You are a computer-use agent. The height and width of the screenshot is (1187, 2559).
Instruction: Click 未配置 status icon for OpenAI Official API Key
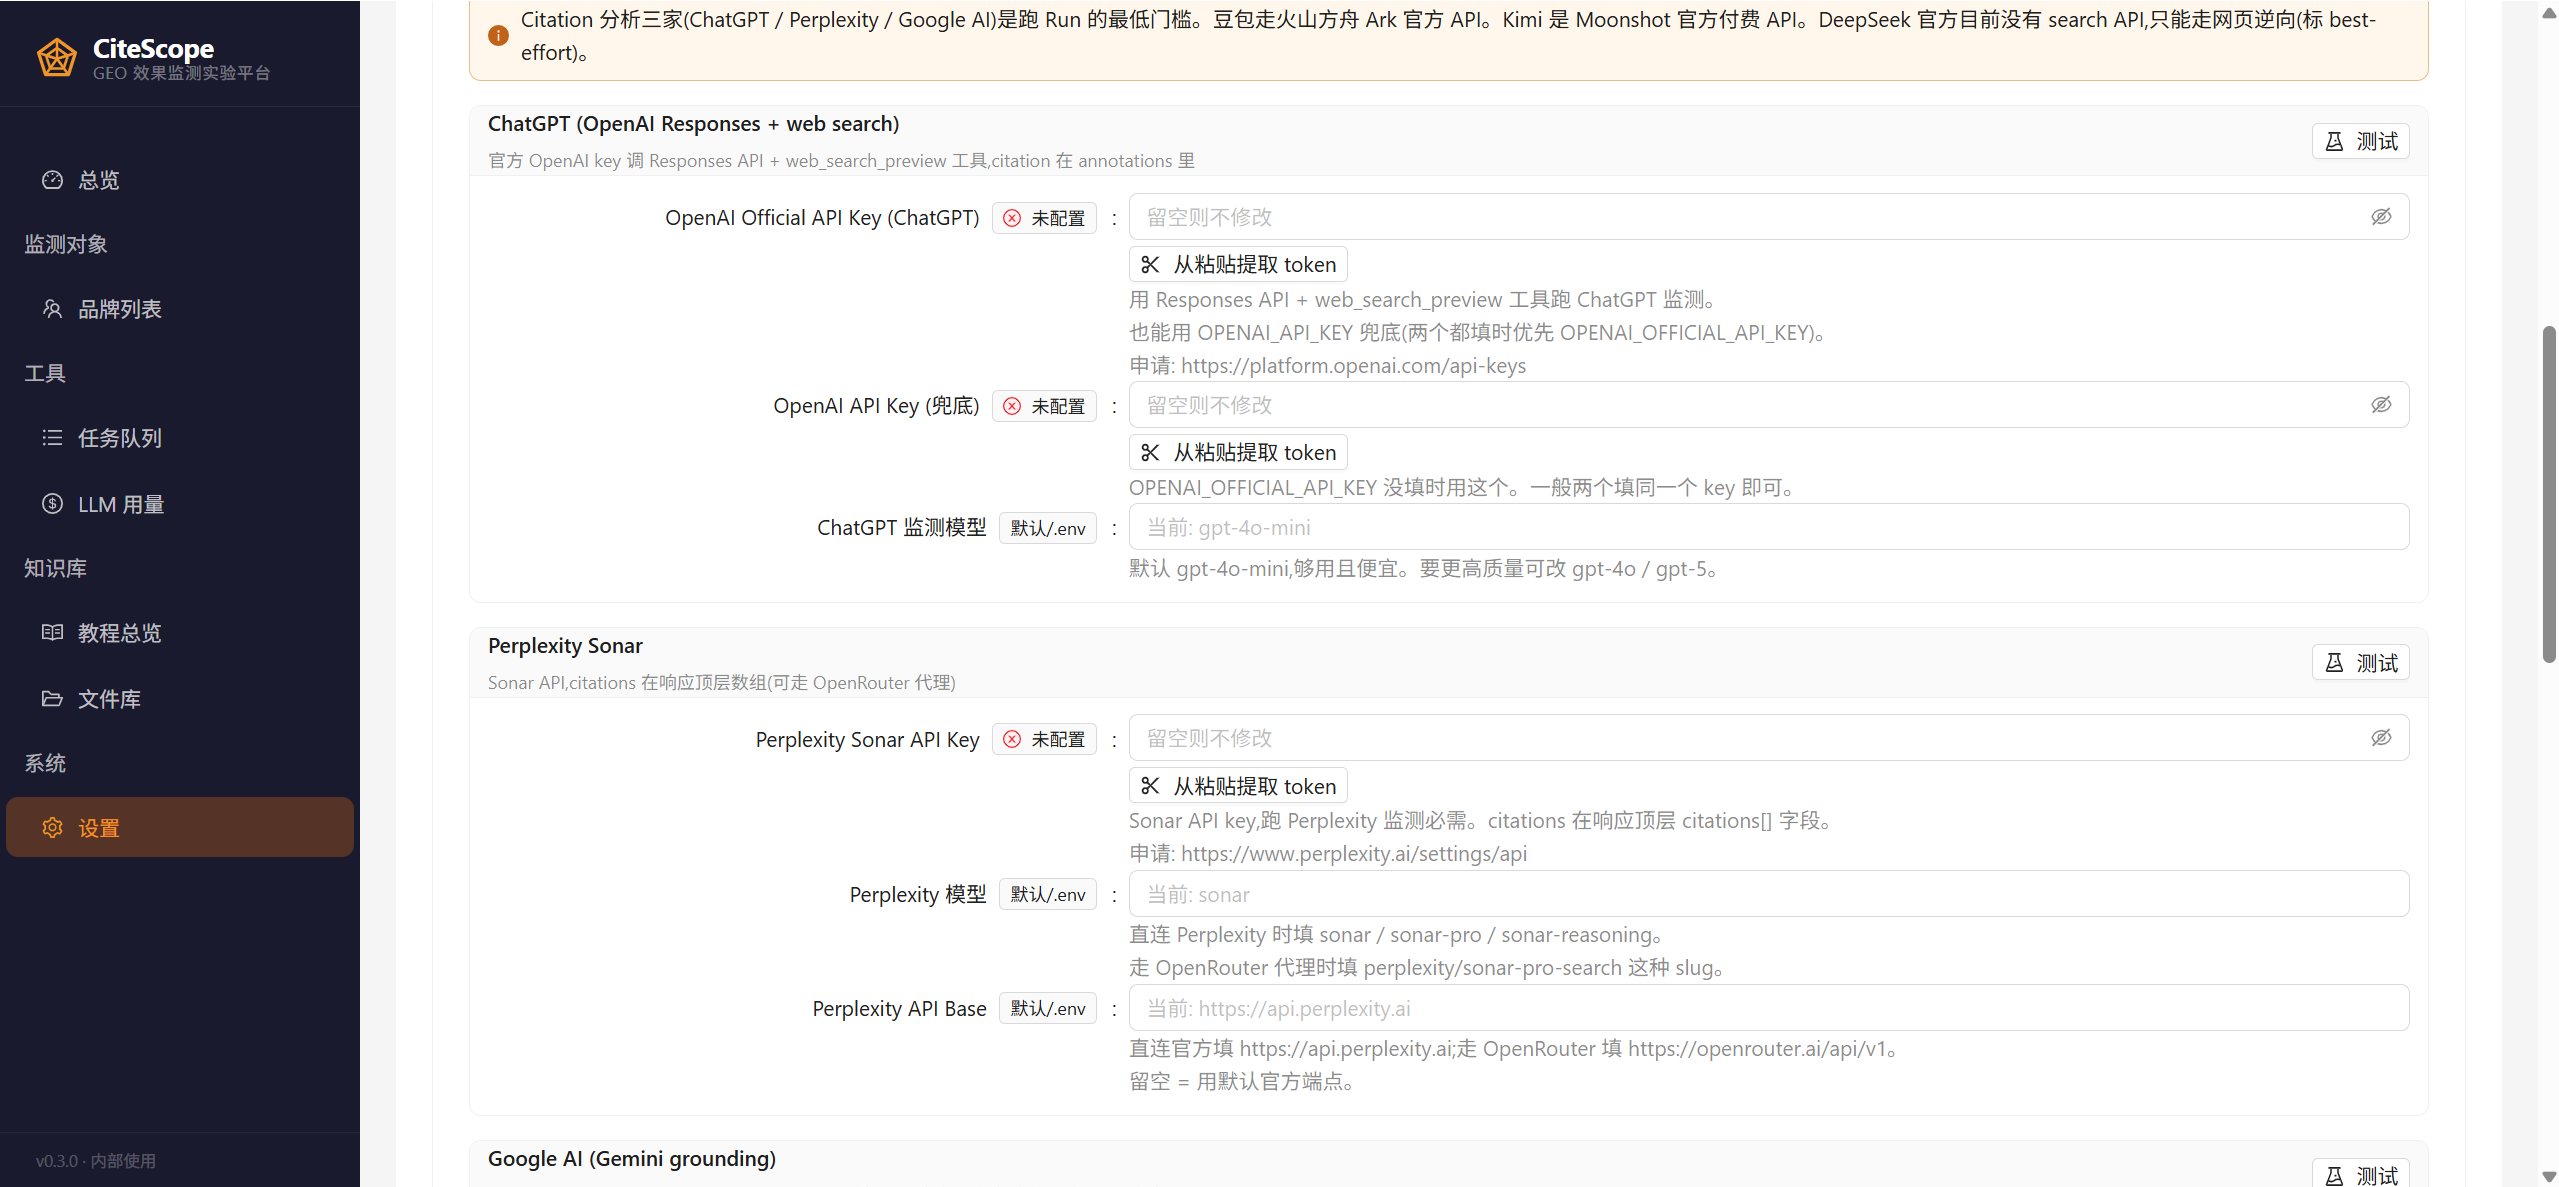pos(1012,219)
